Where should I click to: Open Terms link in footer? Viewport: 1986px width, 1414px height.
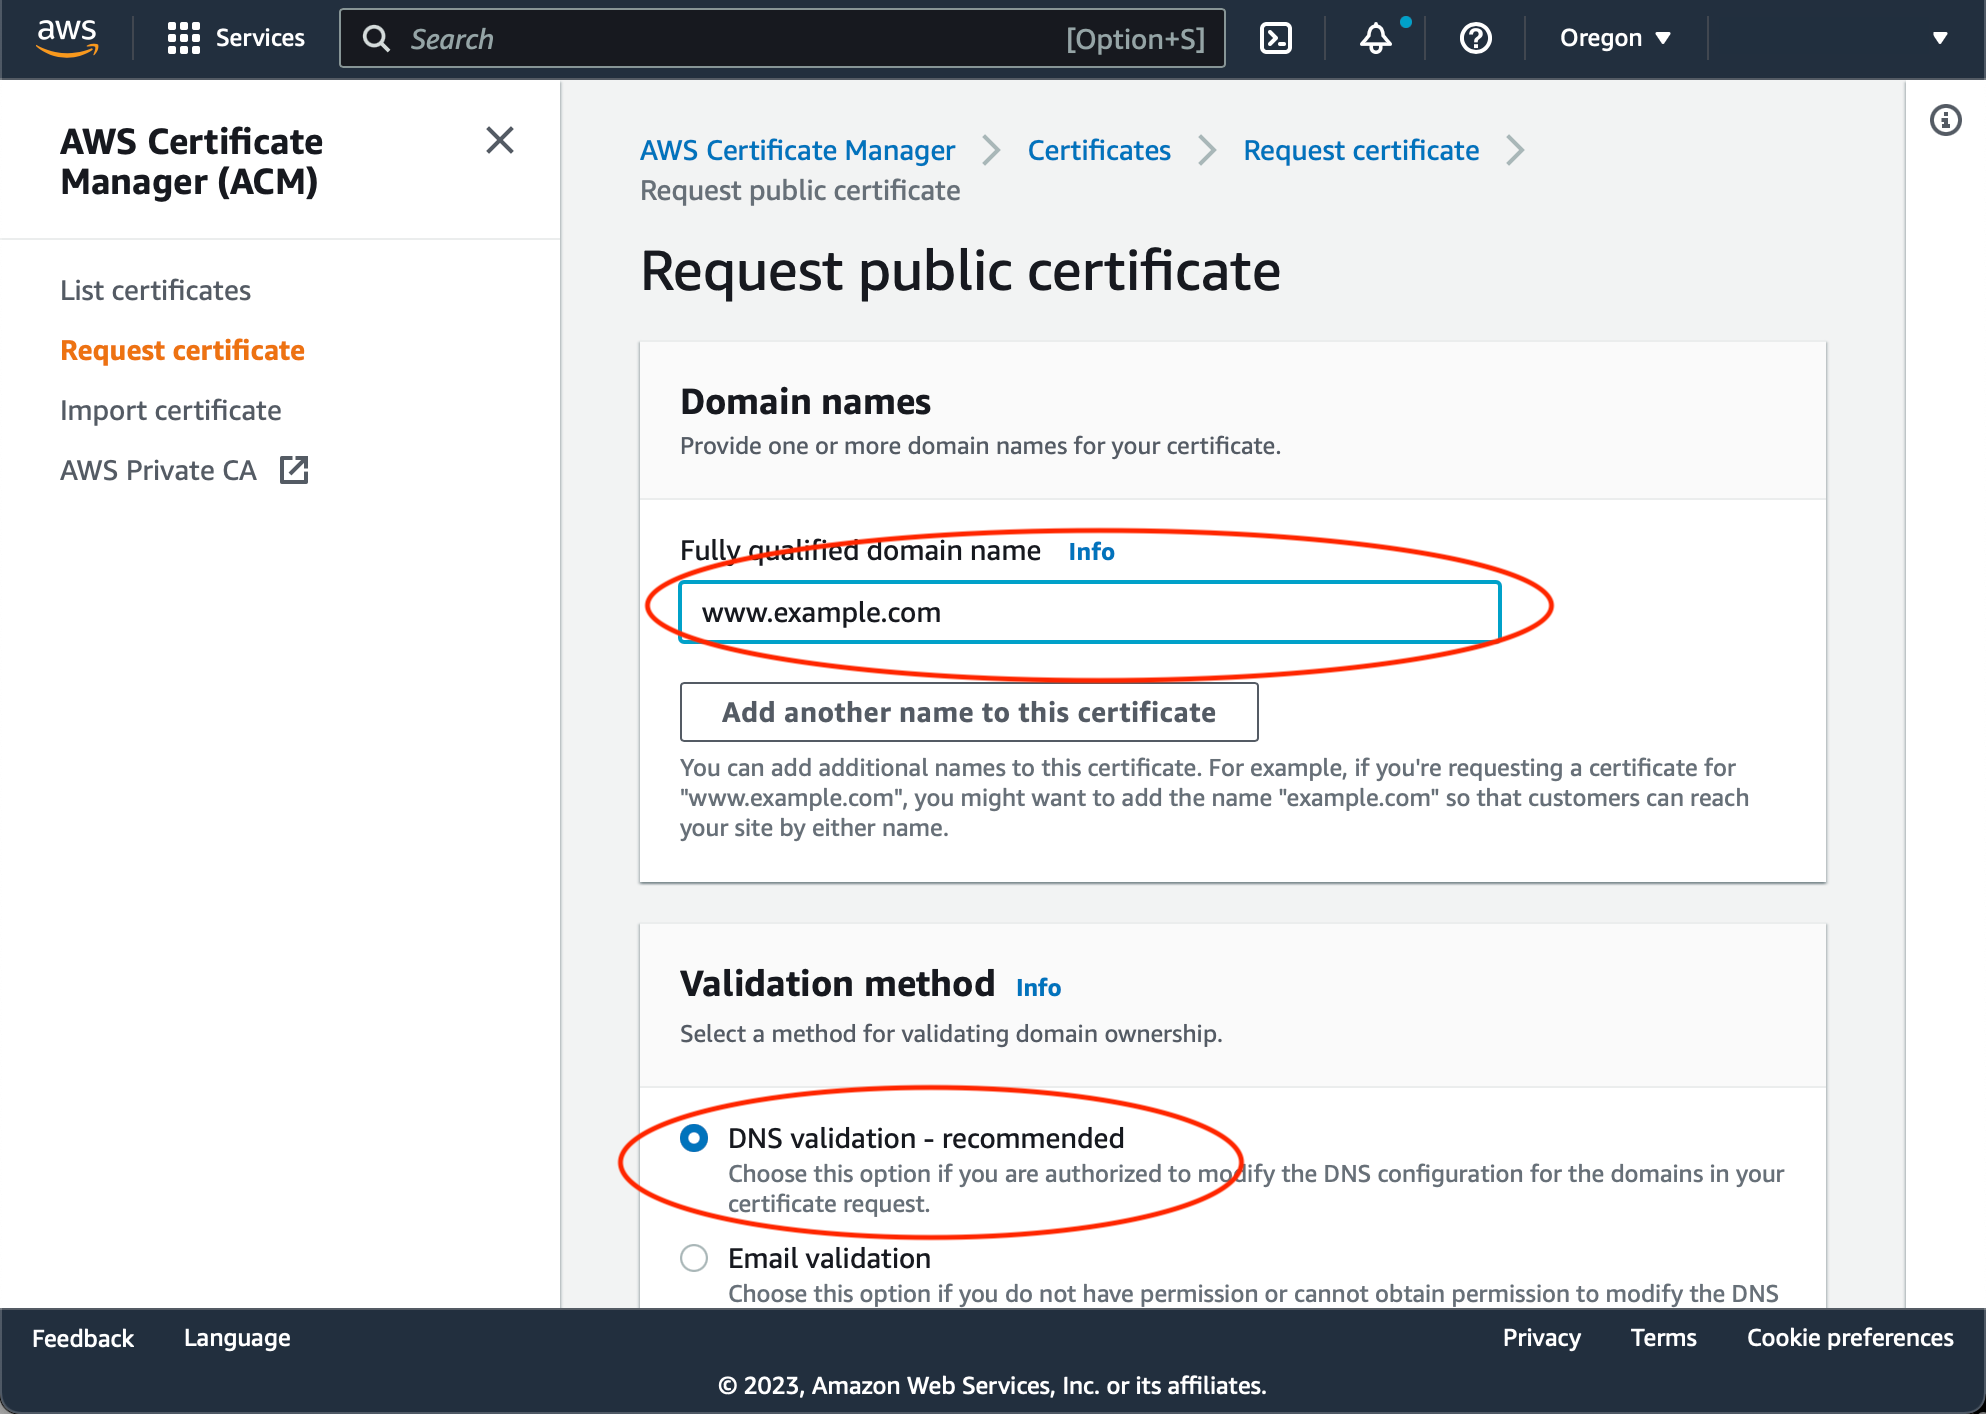(1663, 1338)
